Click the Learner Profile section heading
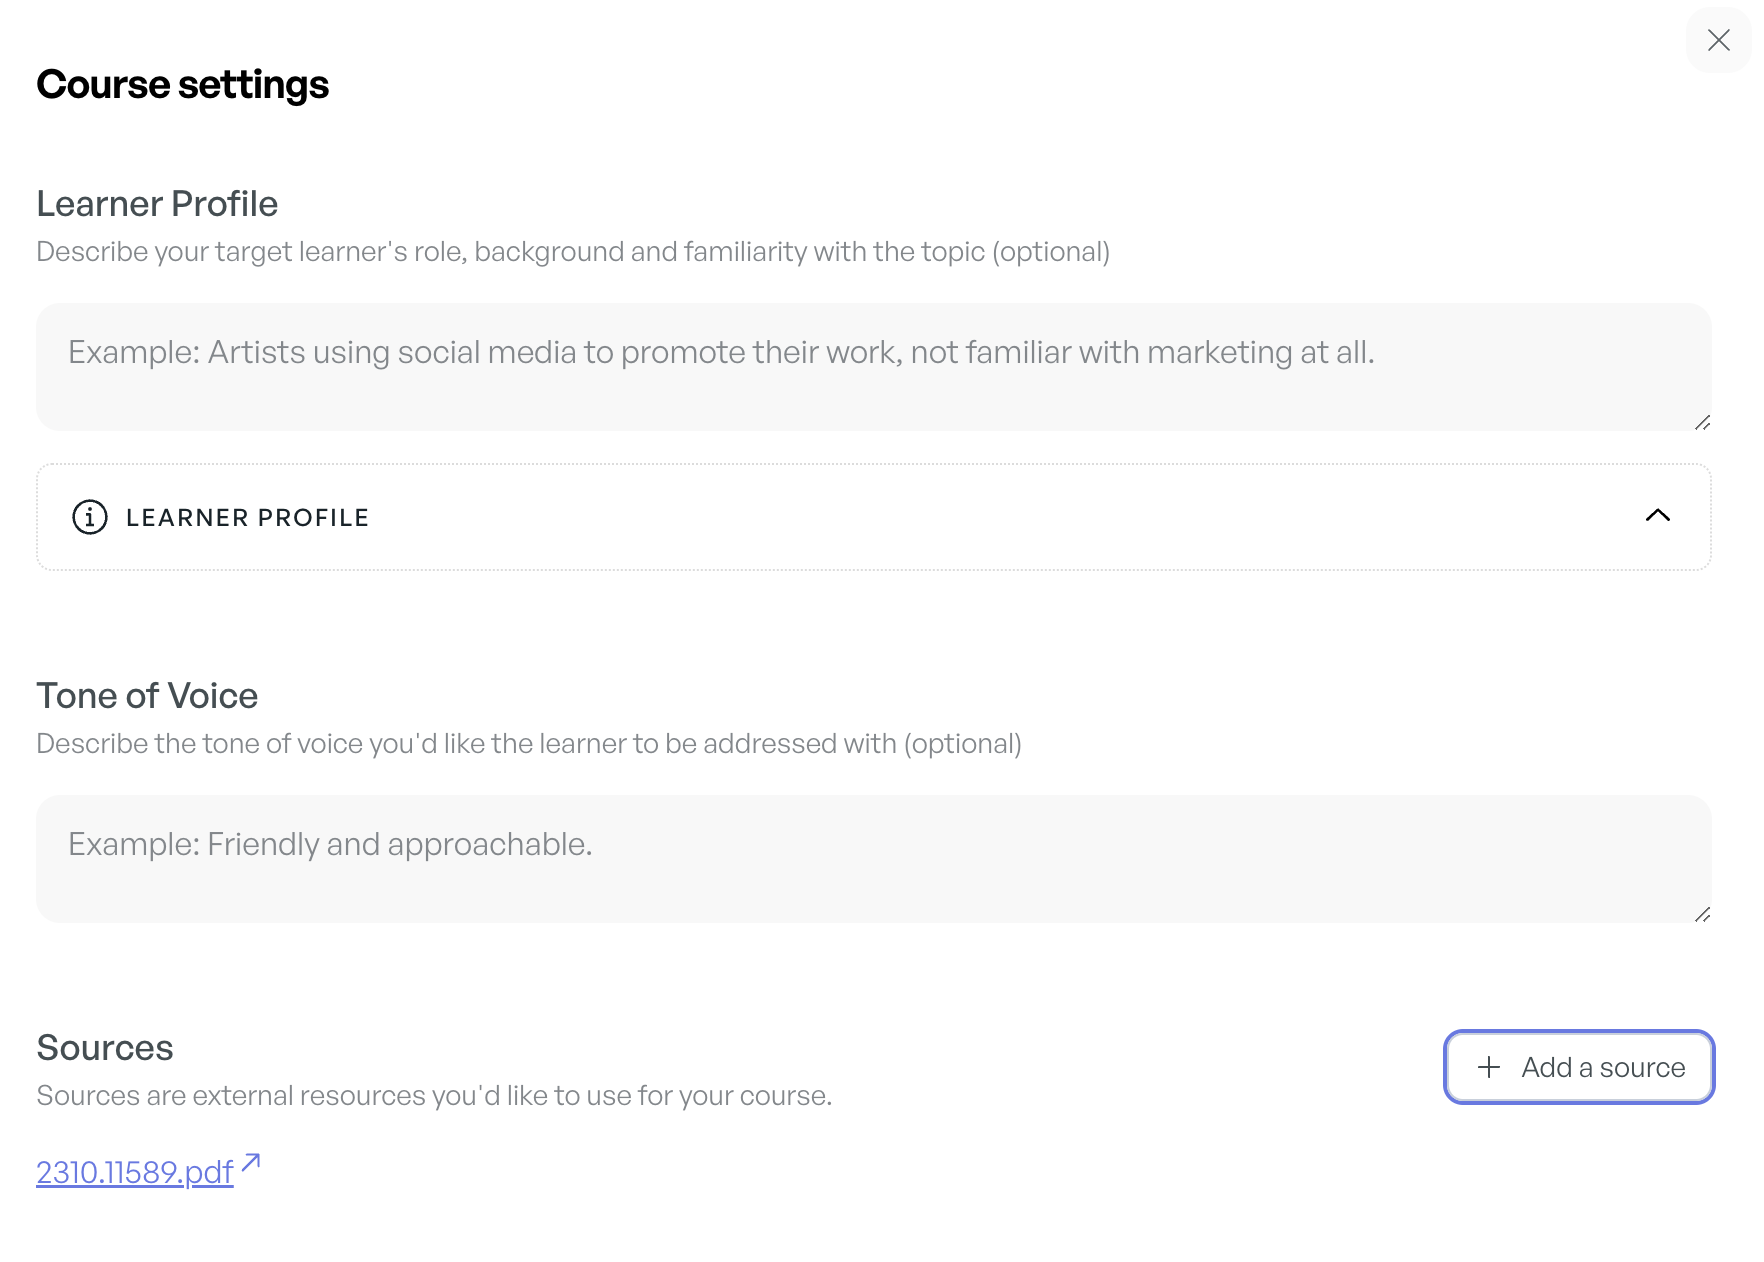The image size is (1764, 1262). click(x=157, y=204)
